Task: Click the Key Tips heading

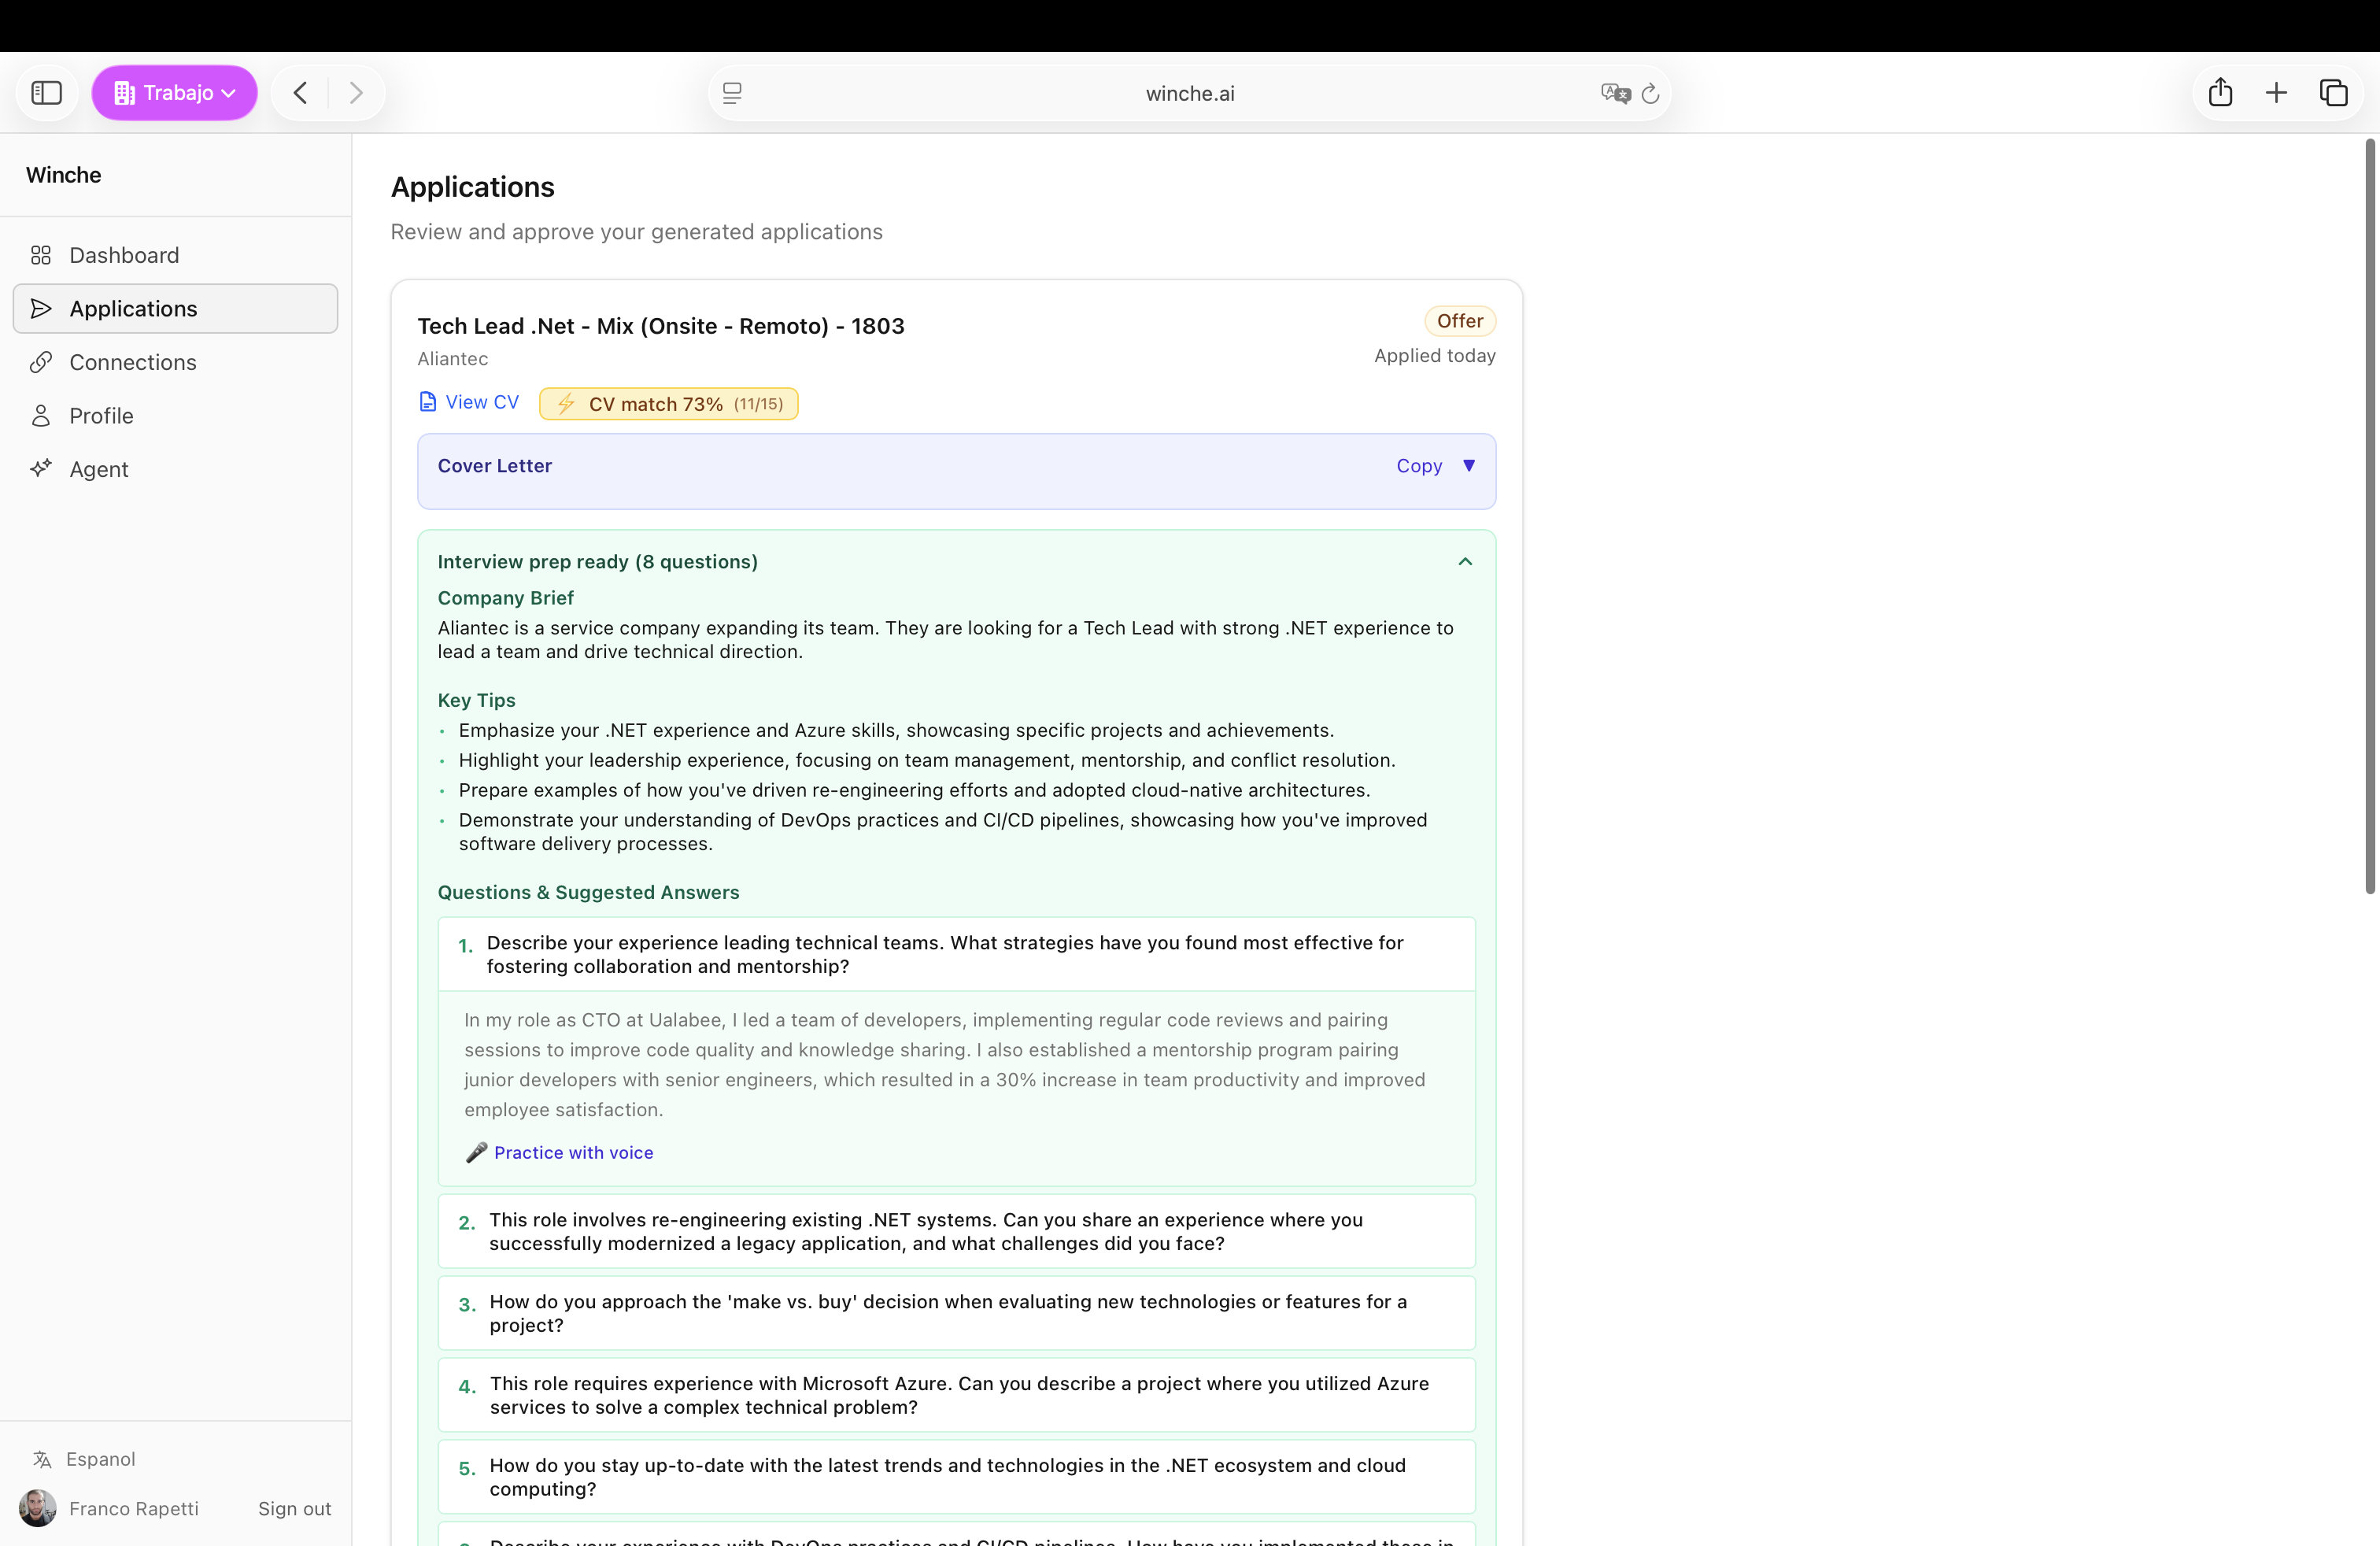Action: coord(477,700)
